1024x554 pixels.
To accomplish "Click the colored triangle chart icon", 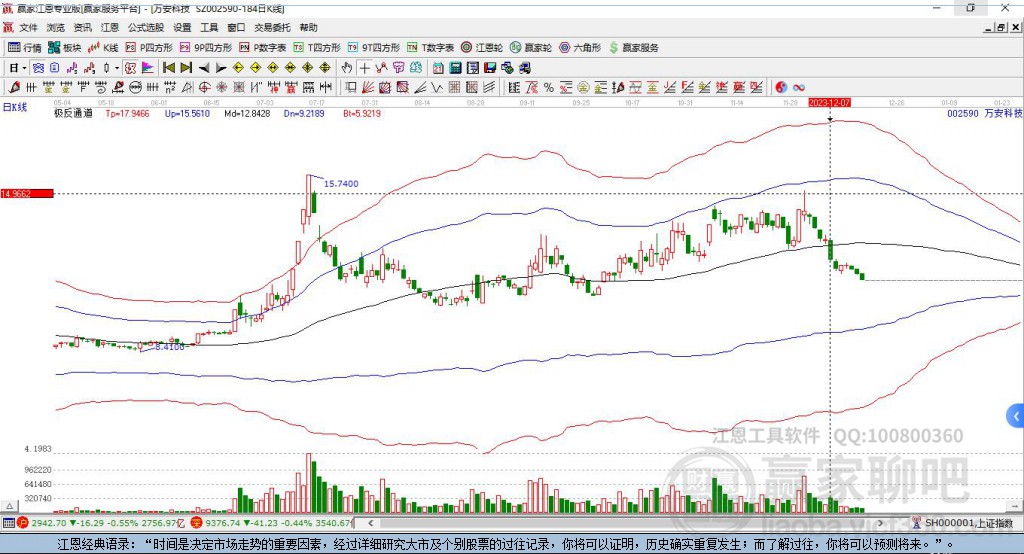I will (x=148, y=68).
